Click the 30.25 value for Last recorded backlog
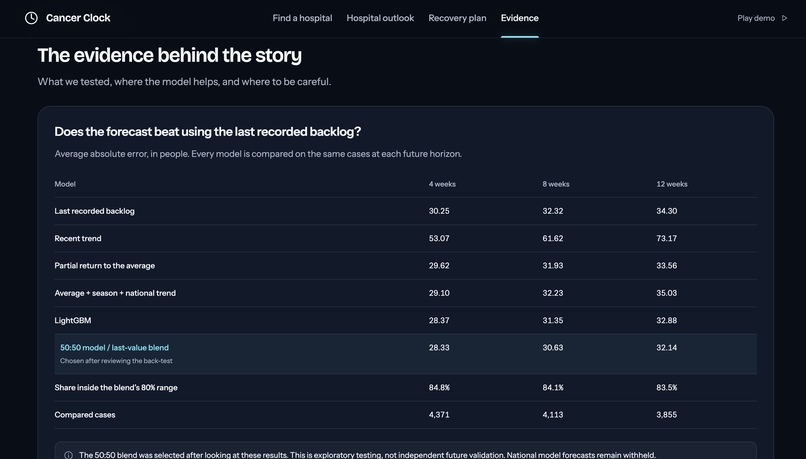The image size is (806, 459). (439, 211)
